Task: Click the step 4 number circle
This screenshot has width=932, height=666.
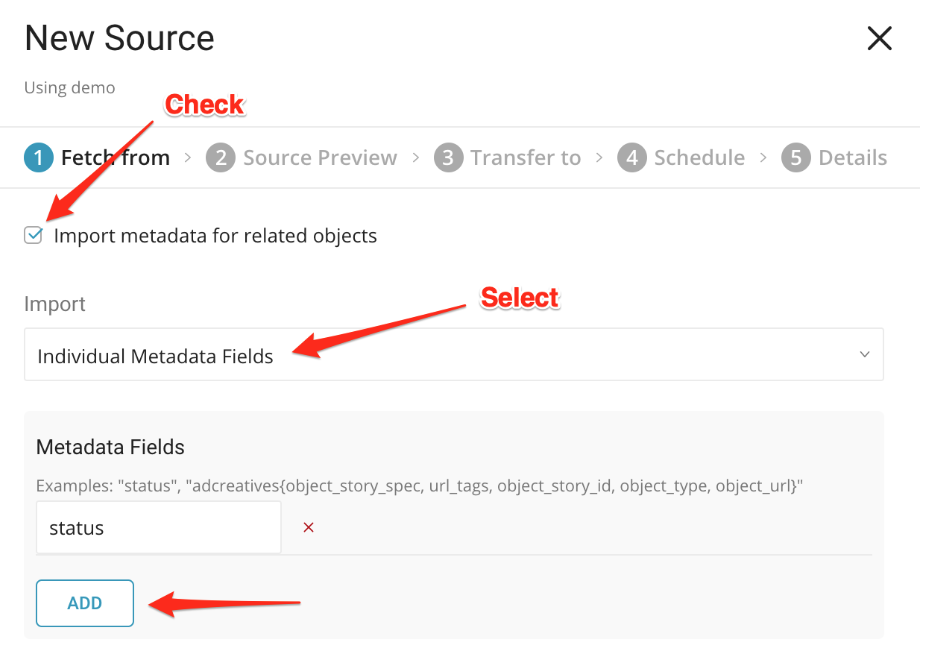Action: tap(631, 158)
